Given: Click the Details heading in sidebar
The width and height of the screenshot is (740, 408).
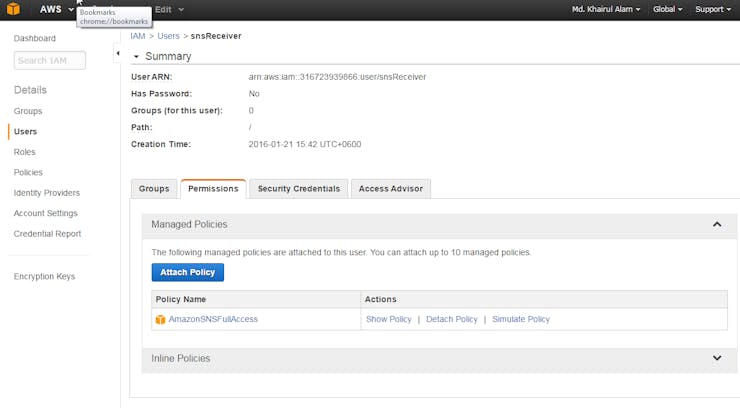Looking at the screenshot, I should point(30,90).
